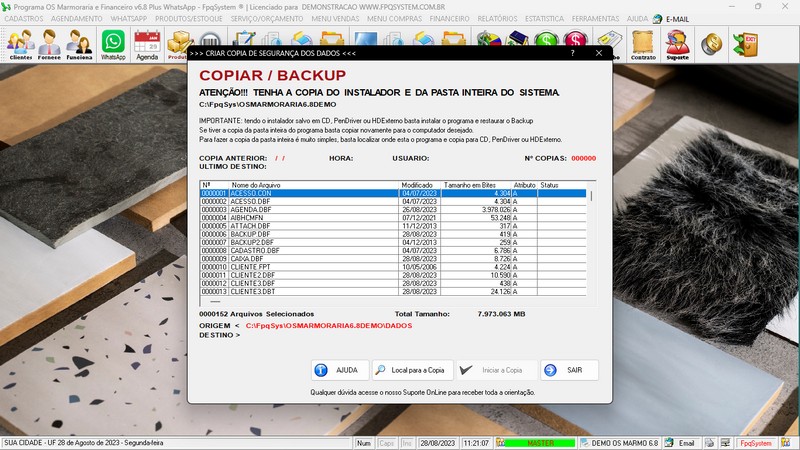Image resolution: width=800 pixels, height=450 pixels.
Task: Click the Local para a Copia button
Action: click(x=413, y=370)
